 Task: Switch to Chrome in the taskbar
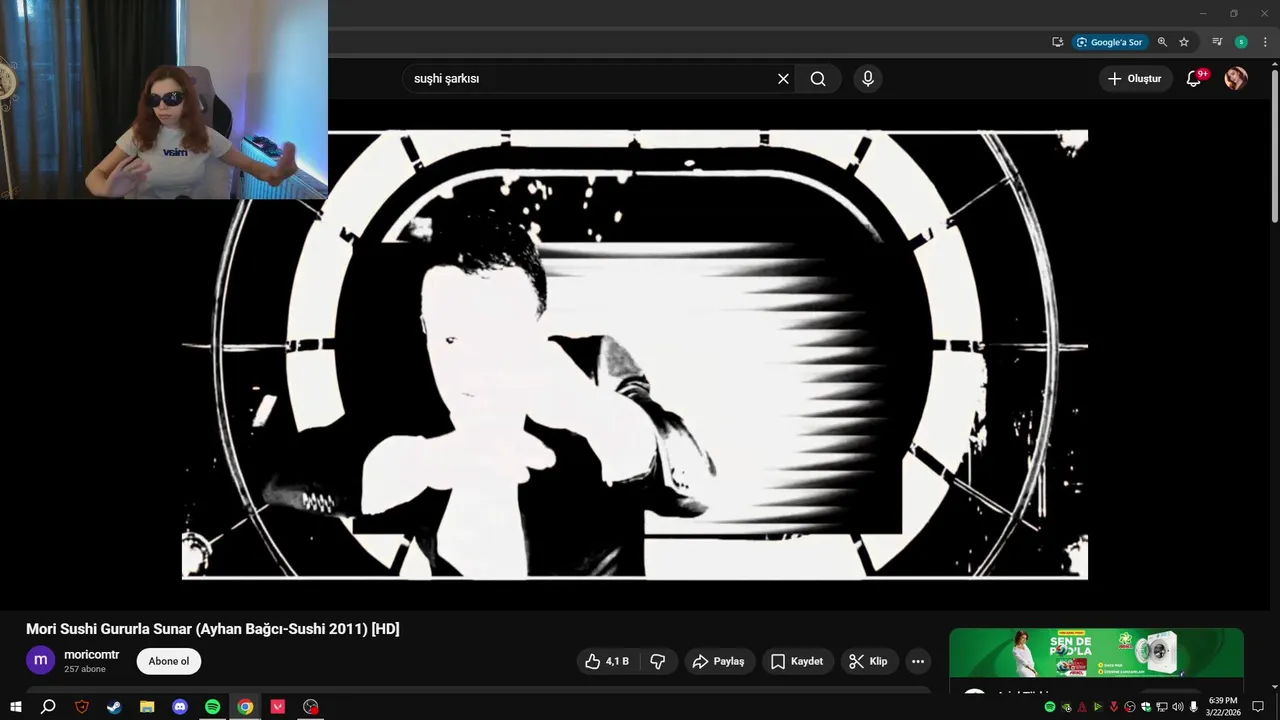[x=245, y=707]
